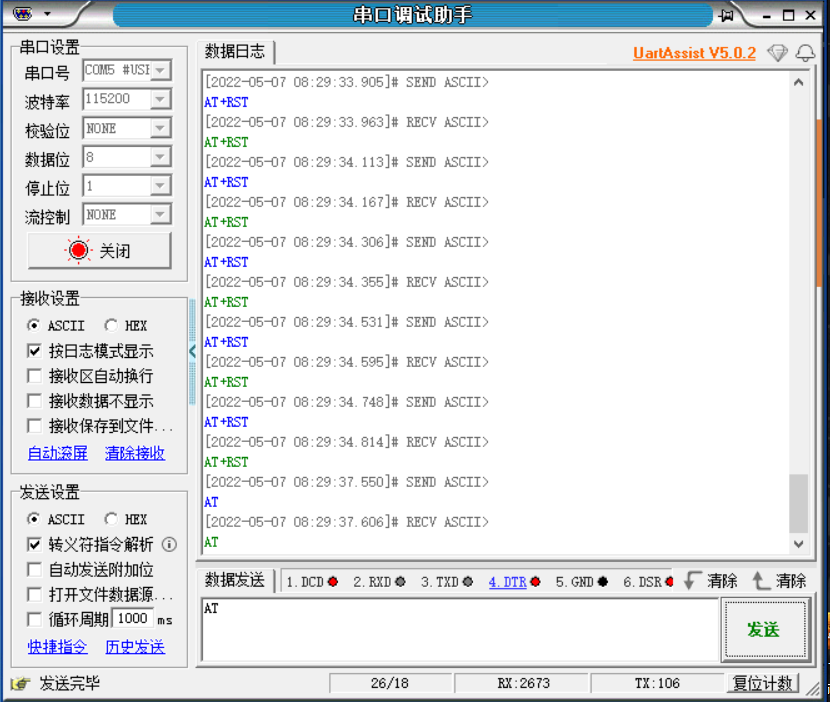Uncheck 转义符指令解析
This screenshot has width=830, height=702.
click(34, 544)
